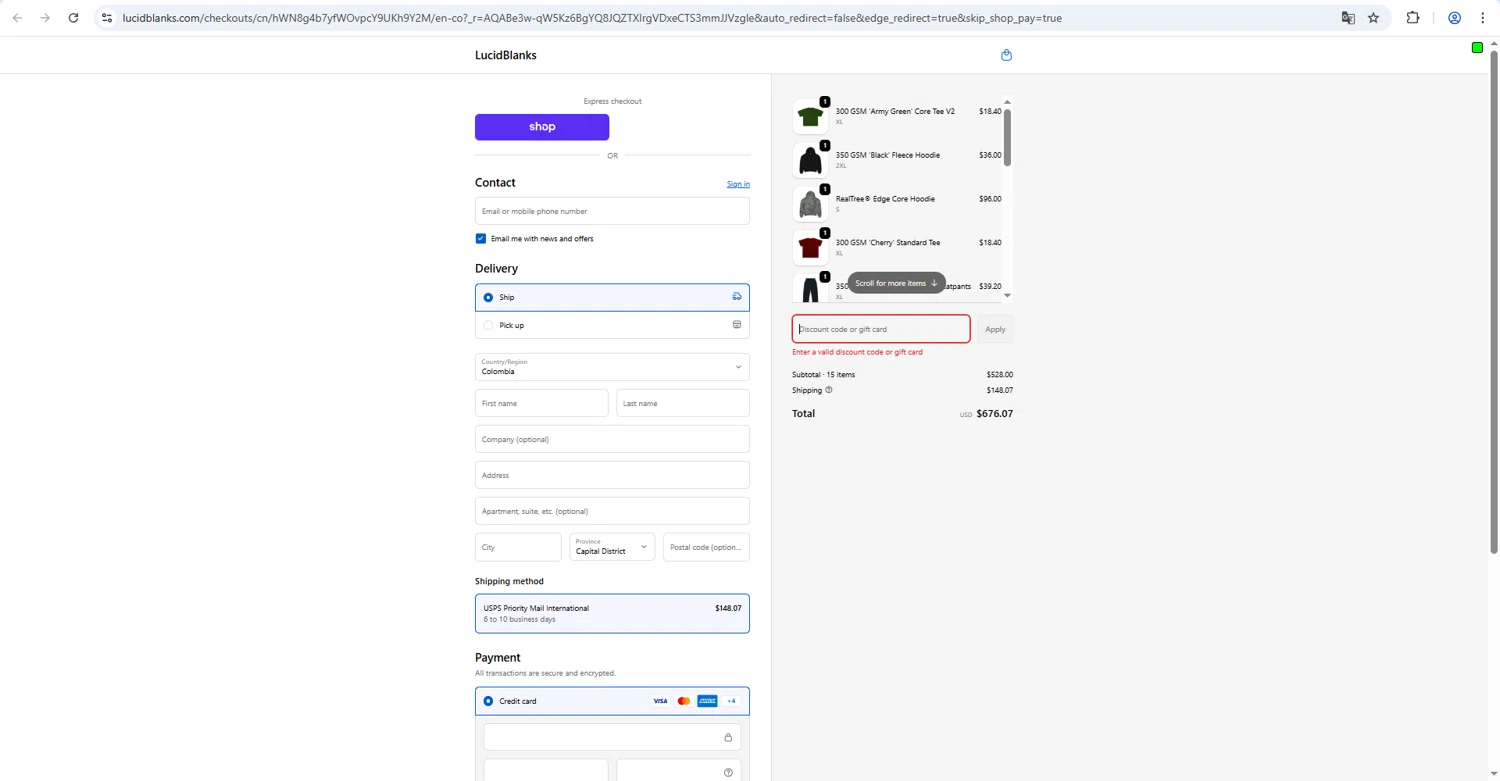Screen dimensions: 1500x781
Task: Click the green extension indicator square
Action: (1477, 48)
